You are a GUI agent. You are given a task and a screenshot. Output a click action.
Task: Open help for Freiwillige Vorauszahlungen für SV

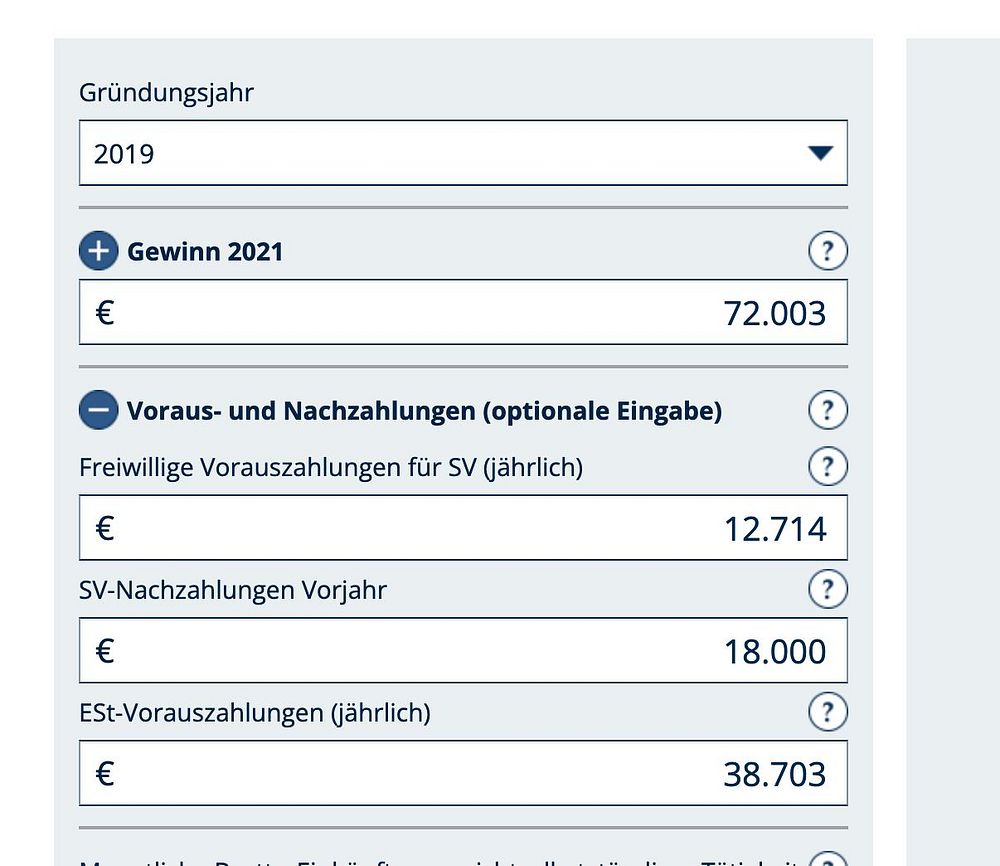pyautogui.click(x=827, y=466)
